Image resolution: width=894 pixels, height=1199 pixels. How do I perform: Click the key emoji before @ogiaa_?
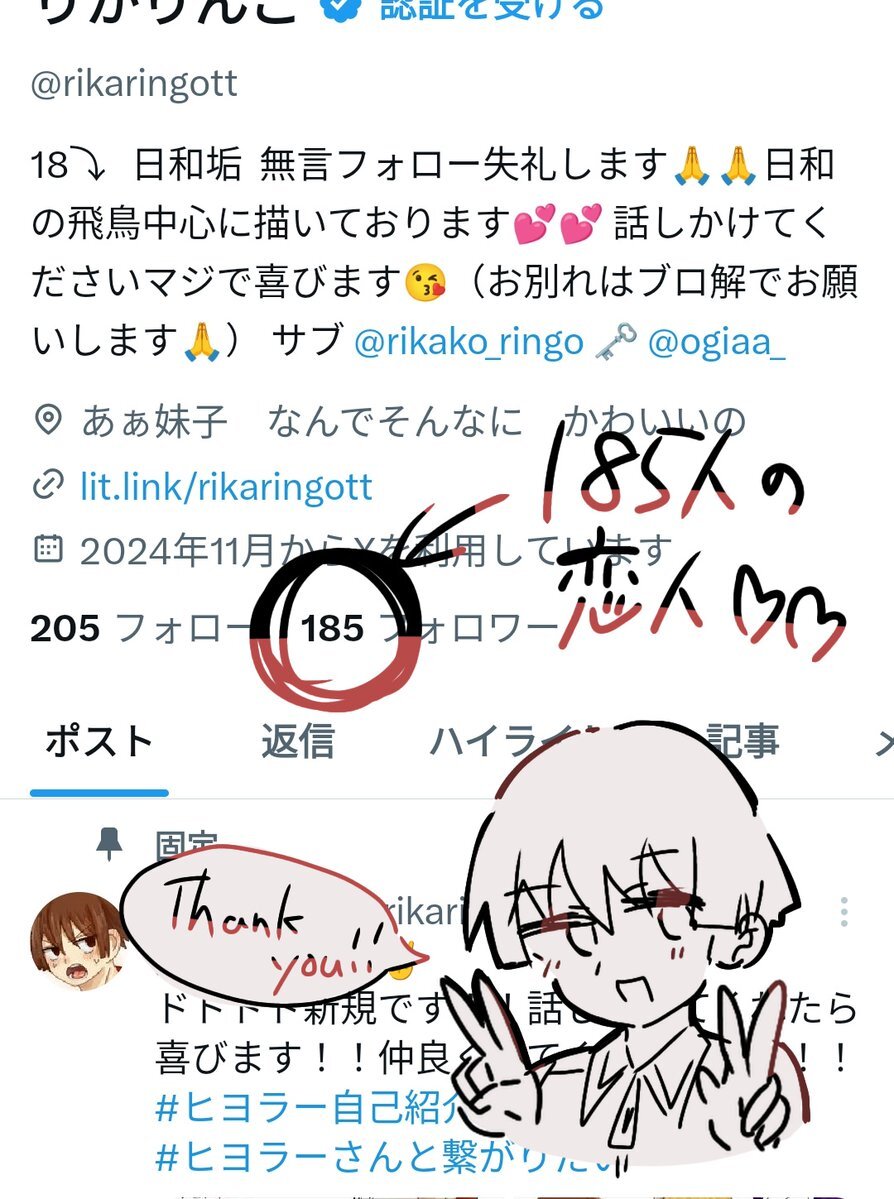pos(616,342)
